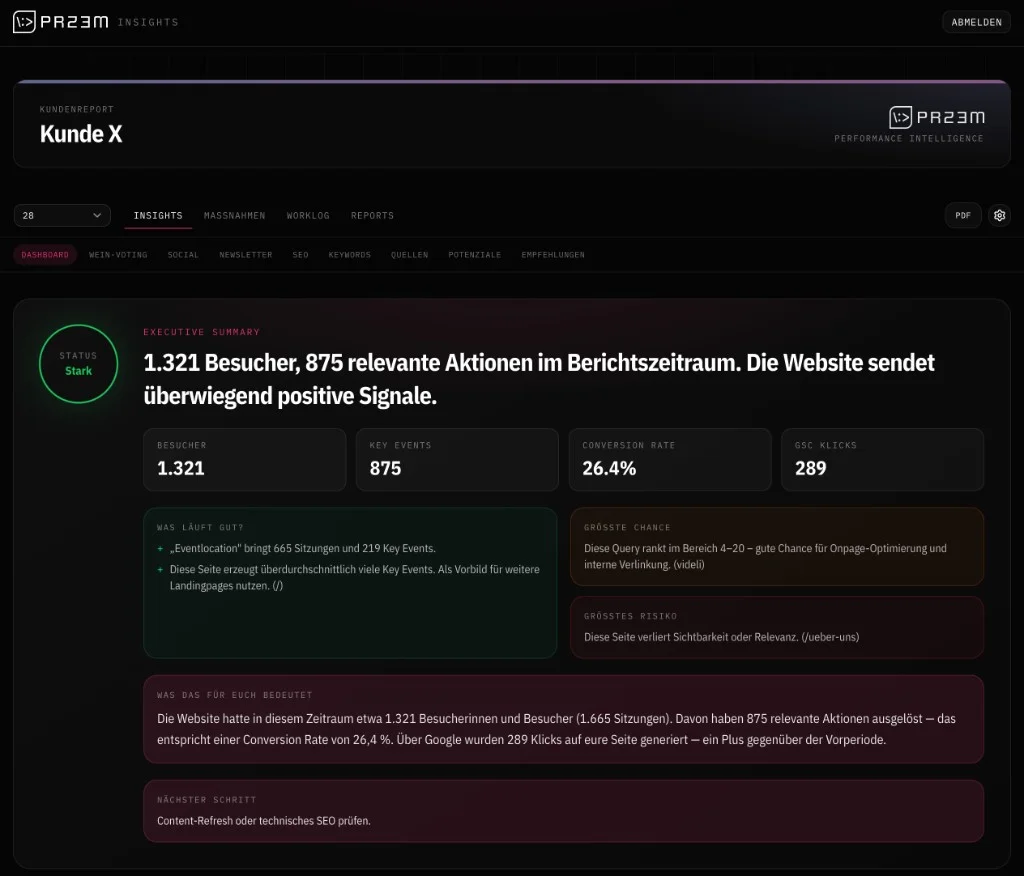Image resolution: width=1024 pixels, height=876 pixels.
Task: Click the Grösste Chance card text
Action: click(x=765, y=556)
